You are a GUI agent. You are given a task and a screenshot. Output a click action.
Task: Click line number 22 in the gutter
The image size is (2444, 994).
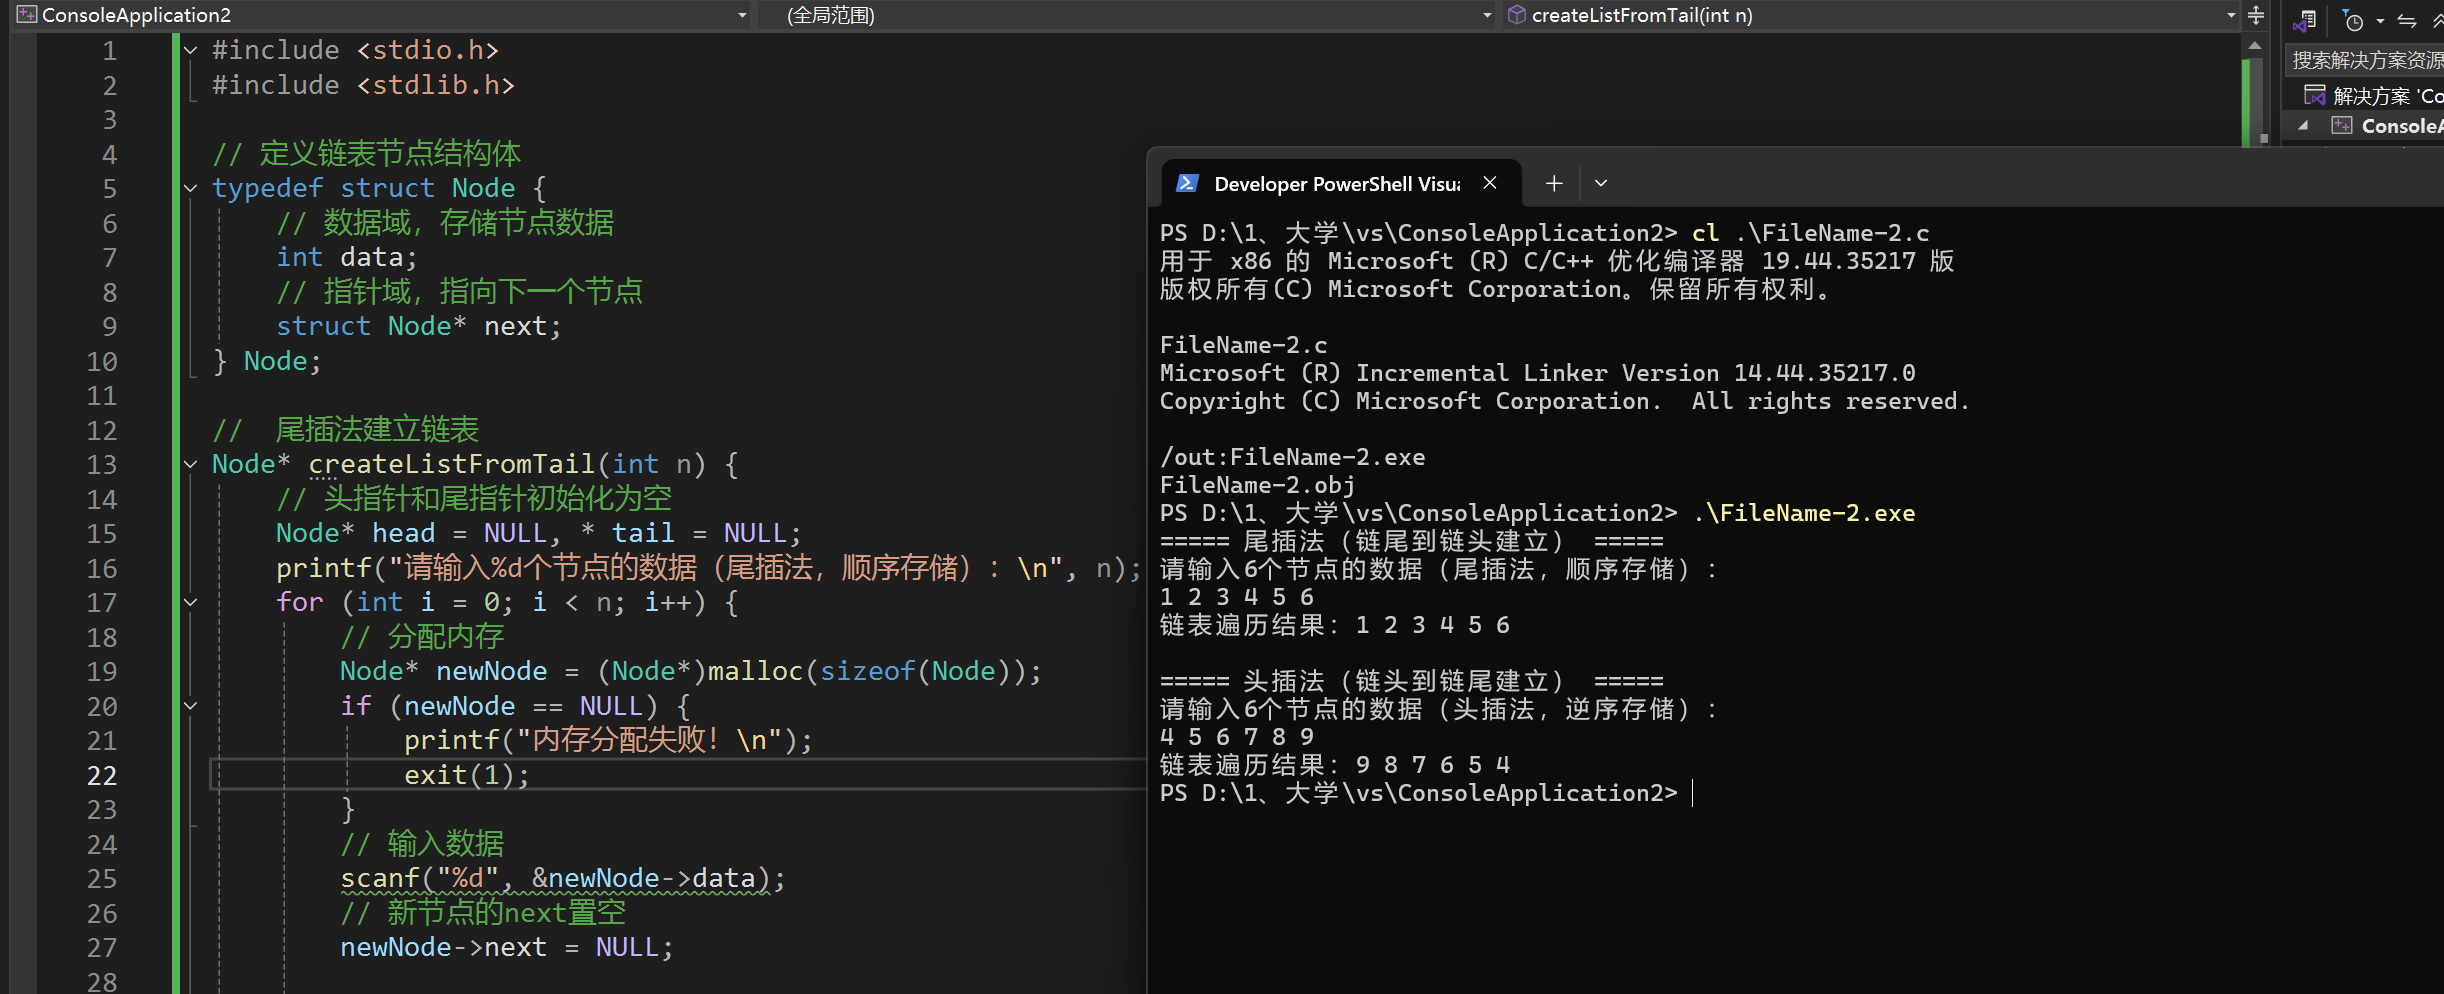point(102,775)
